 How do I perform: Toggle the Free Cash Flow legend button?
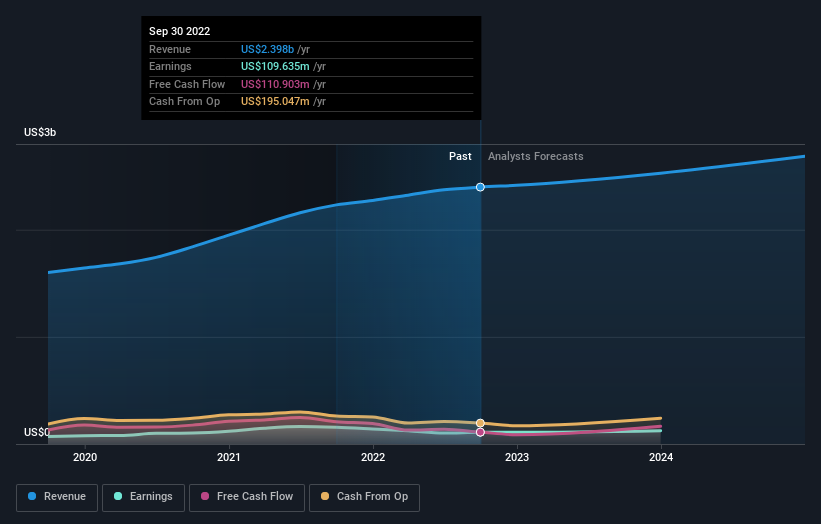pyautogui.click(x=247, y=497)
